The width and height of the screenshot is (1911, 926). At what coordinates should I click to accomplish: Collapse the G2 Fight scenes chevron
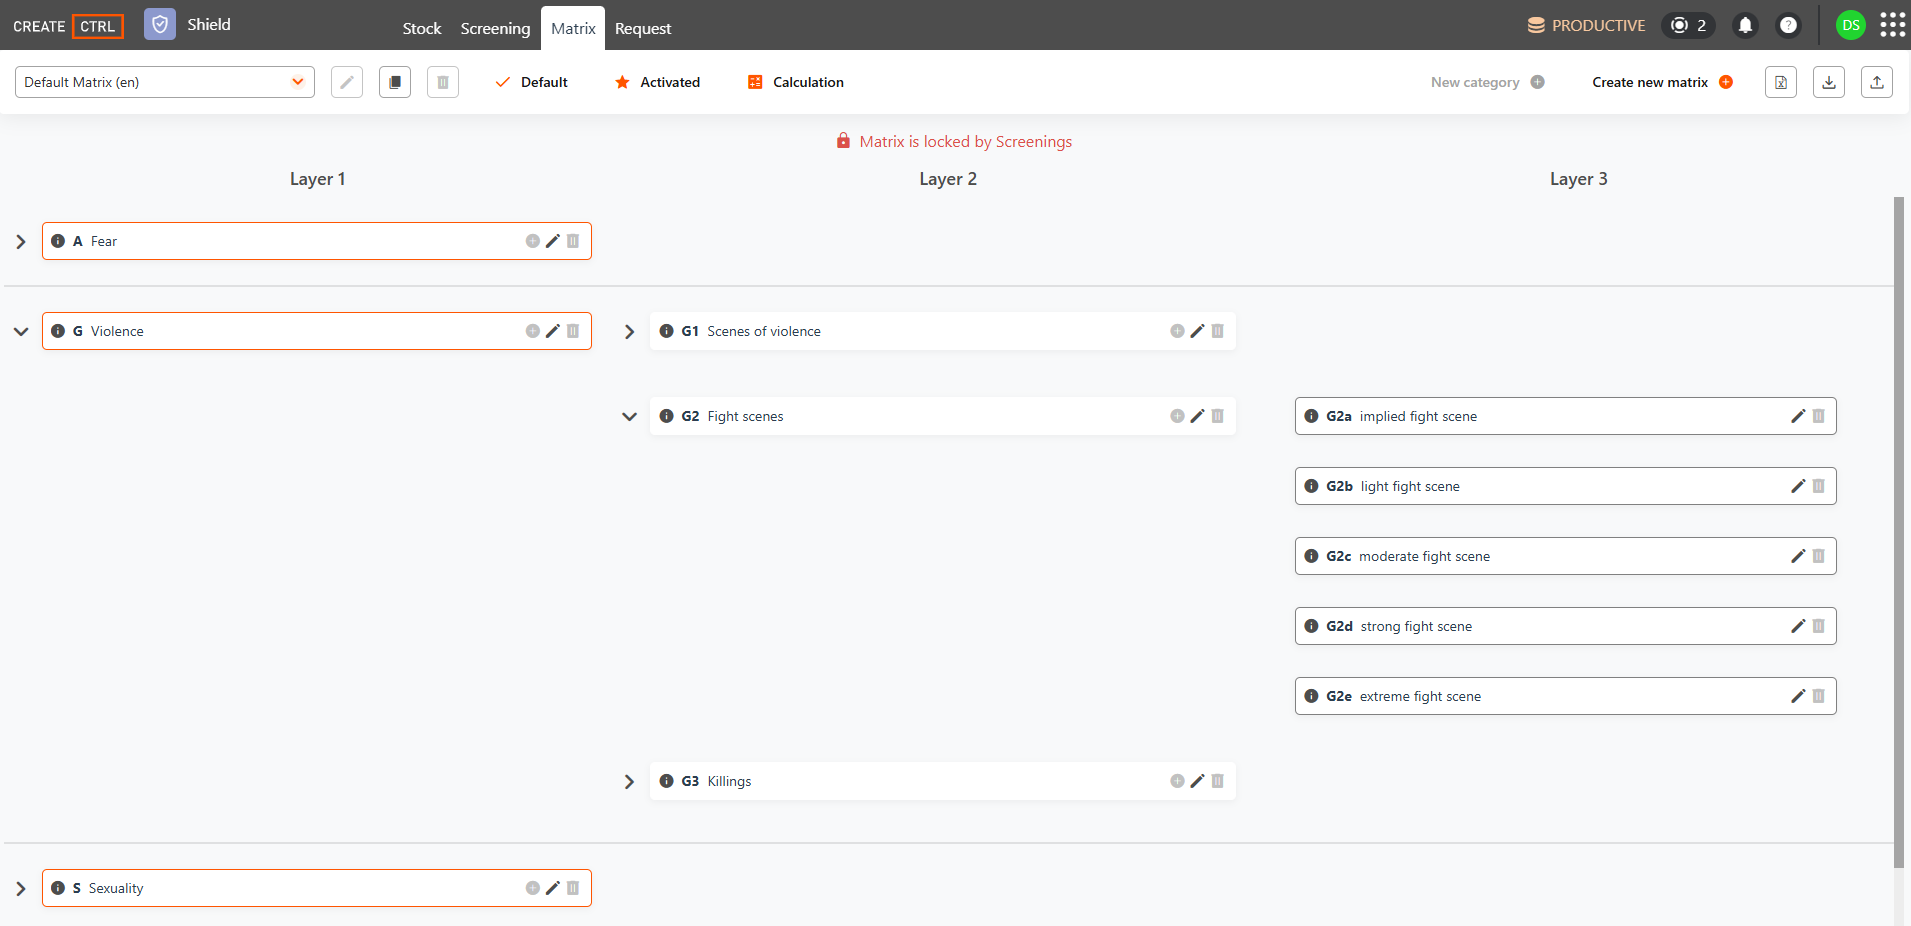[629, 416]
